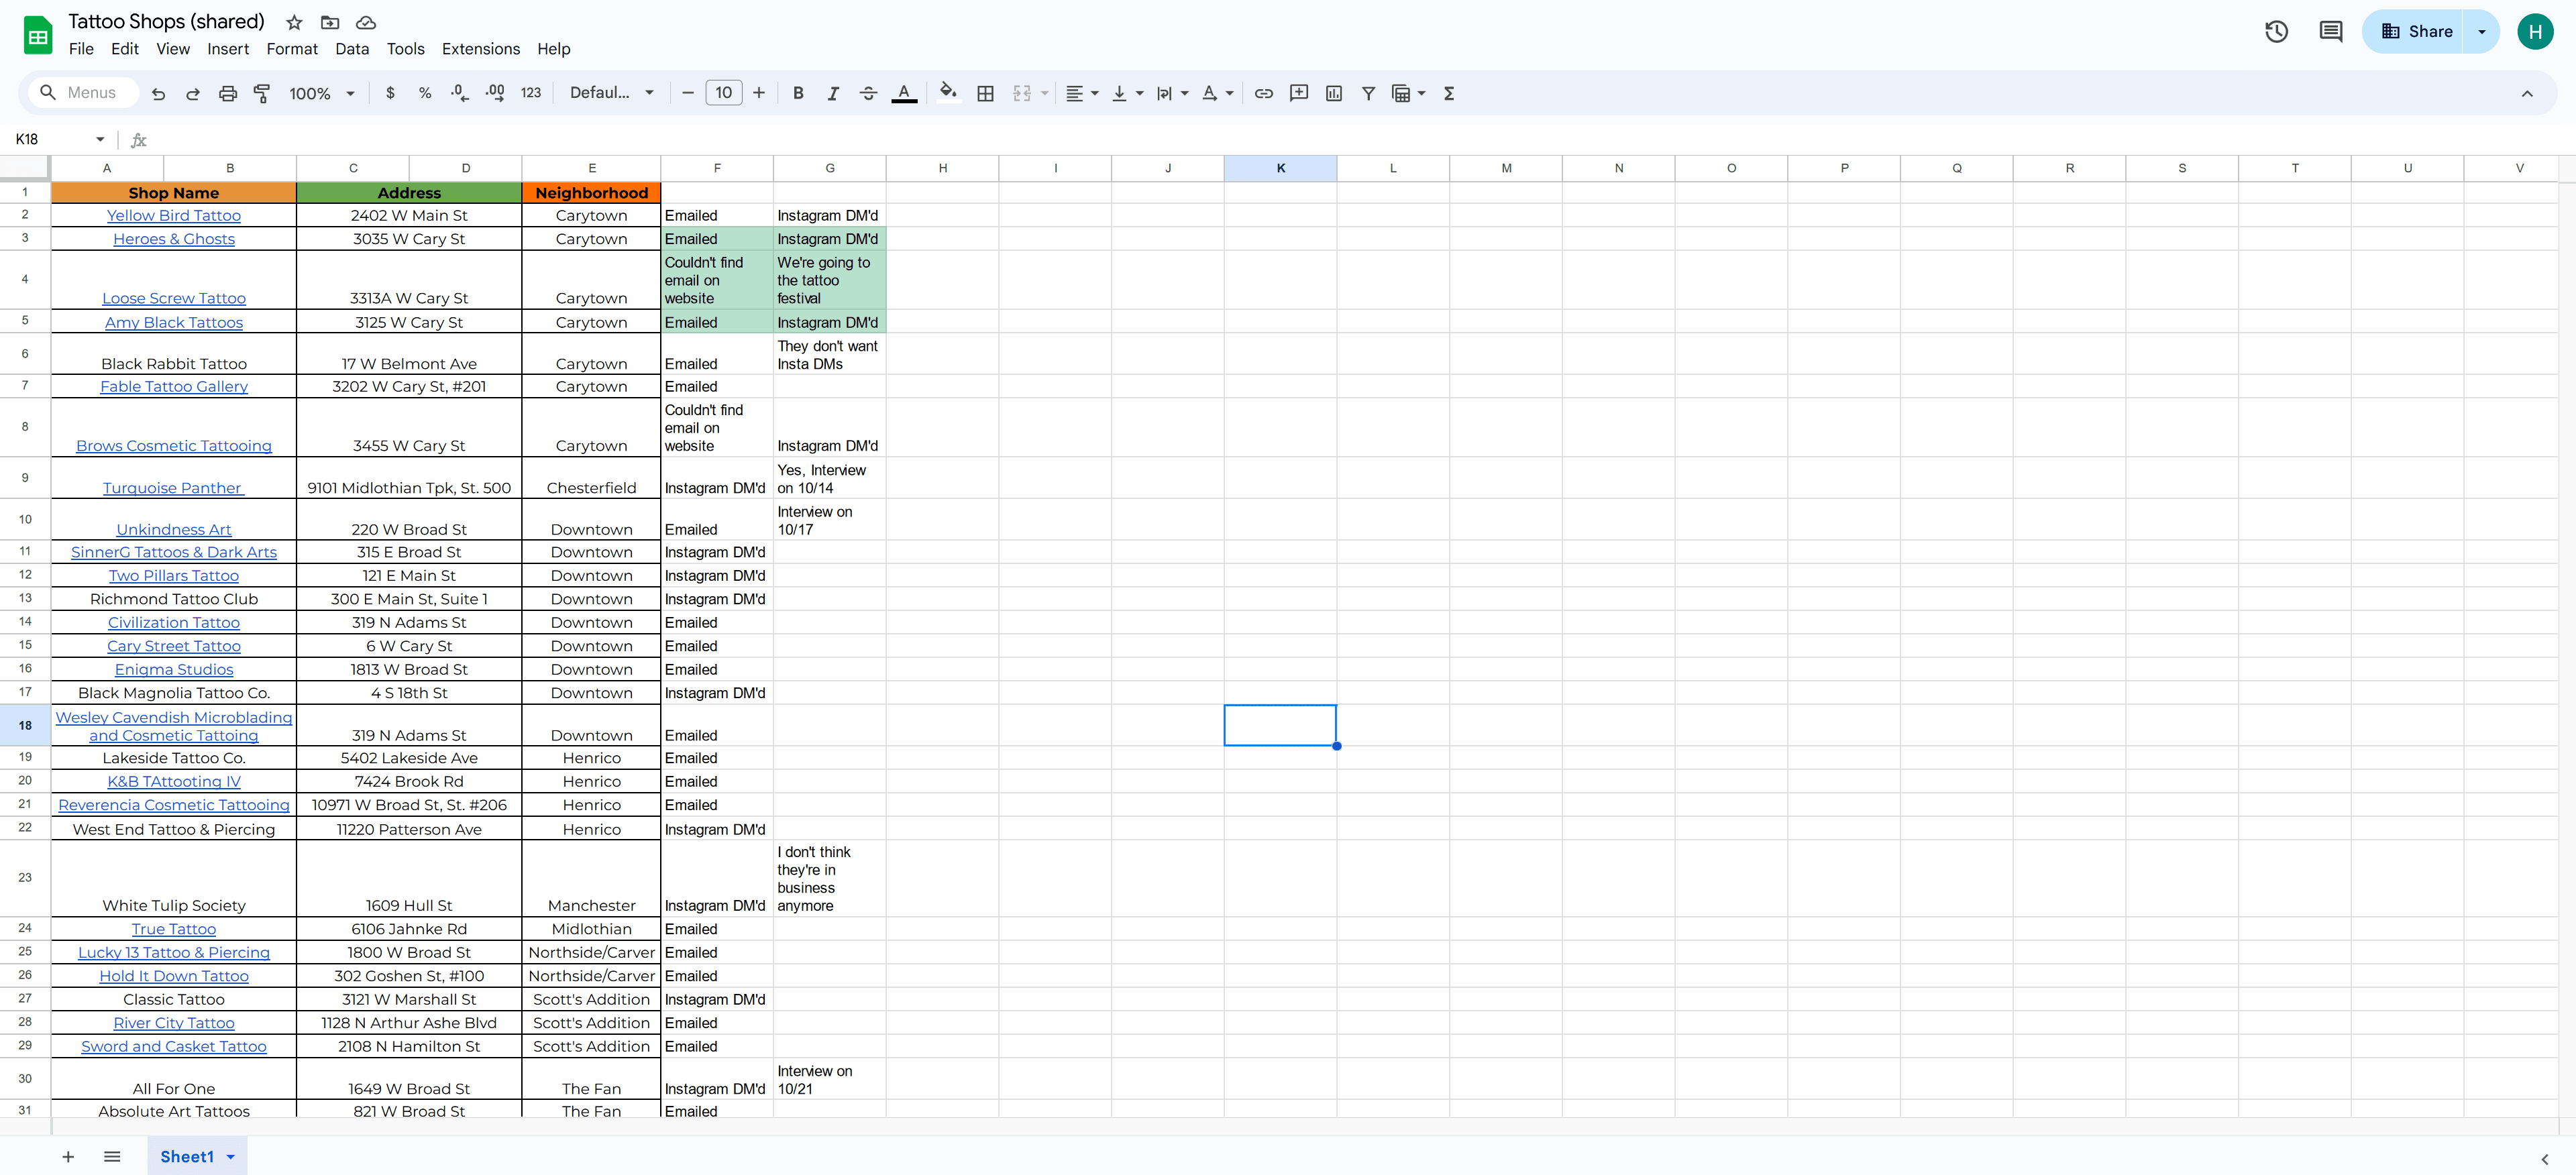Open version history clock icon
The height and width of the screenshot is (1175, 2576).
[2276, 32]
